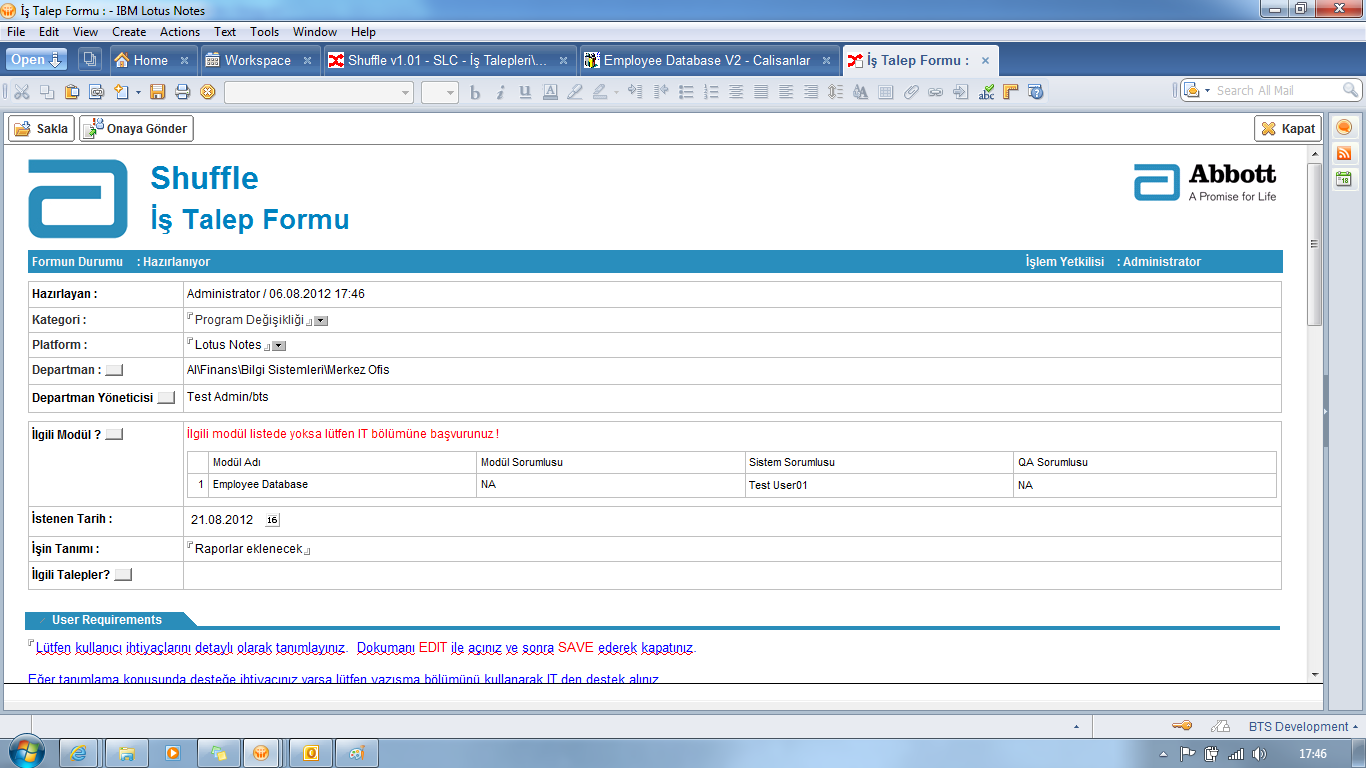
Task: Toggle italic text formatting
Action: [499, 92]
